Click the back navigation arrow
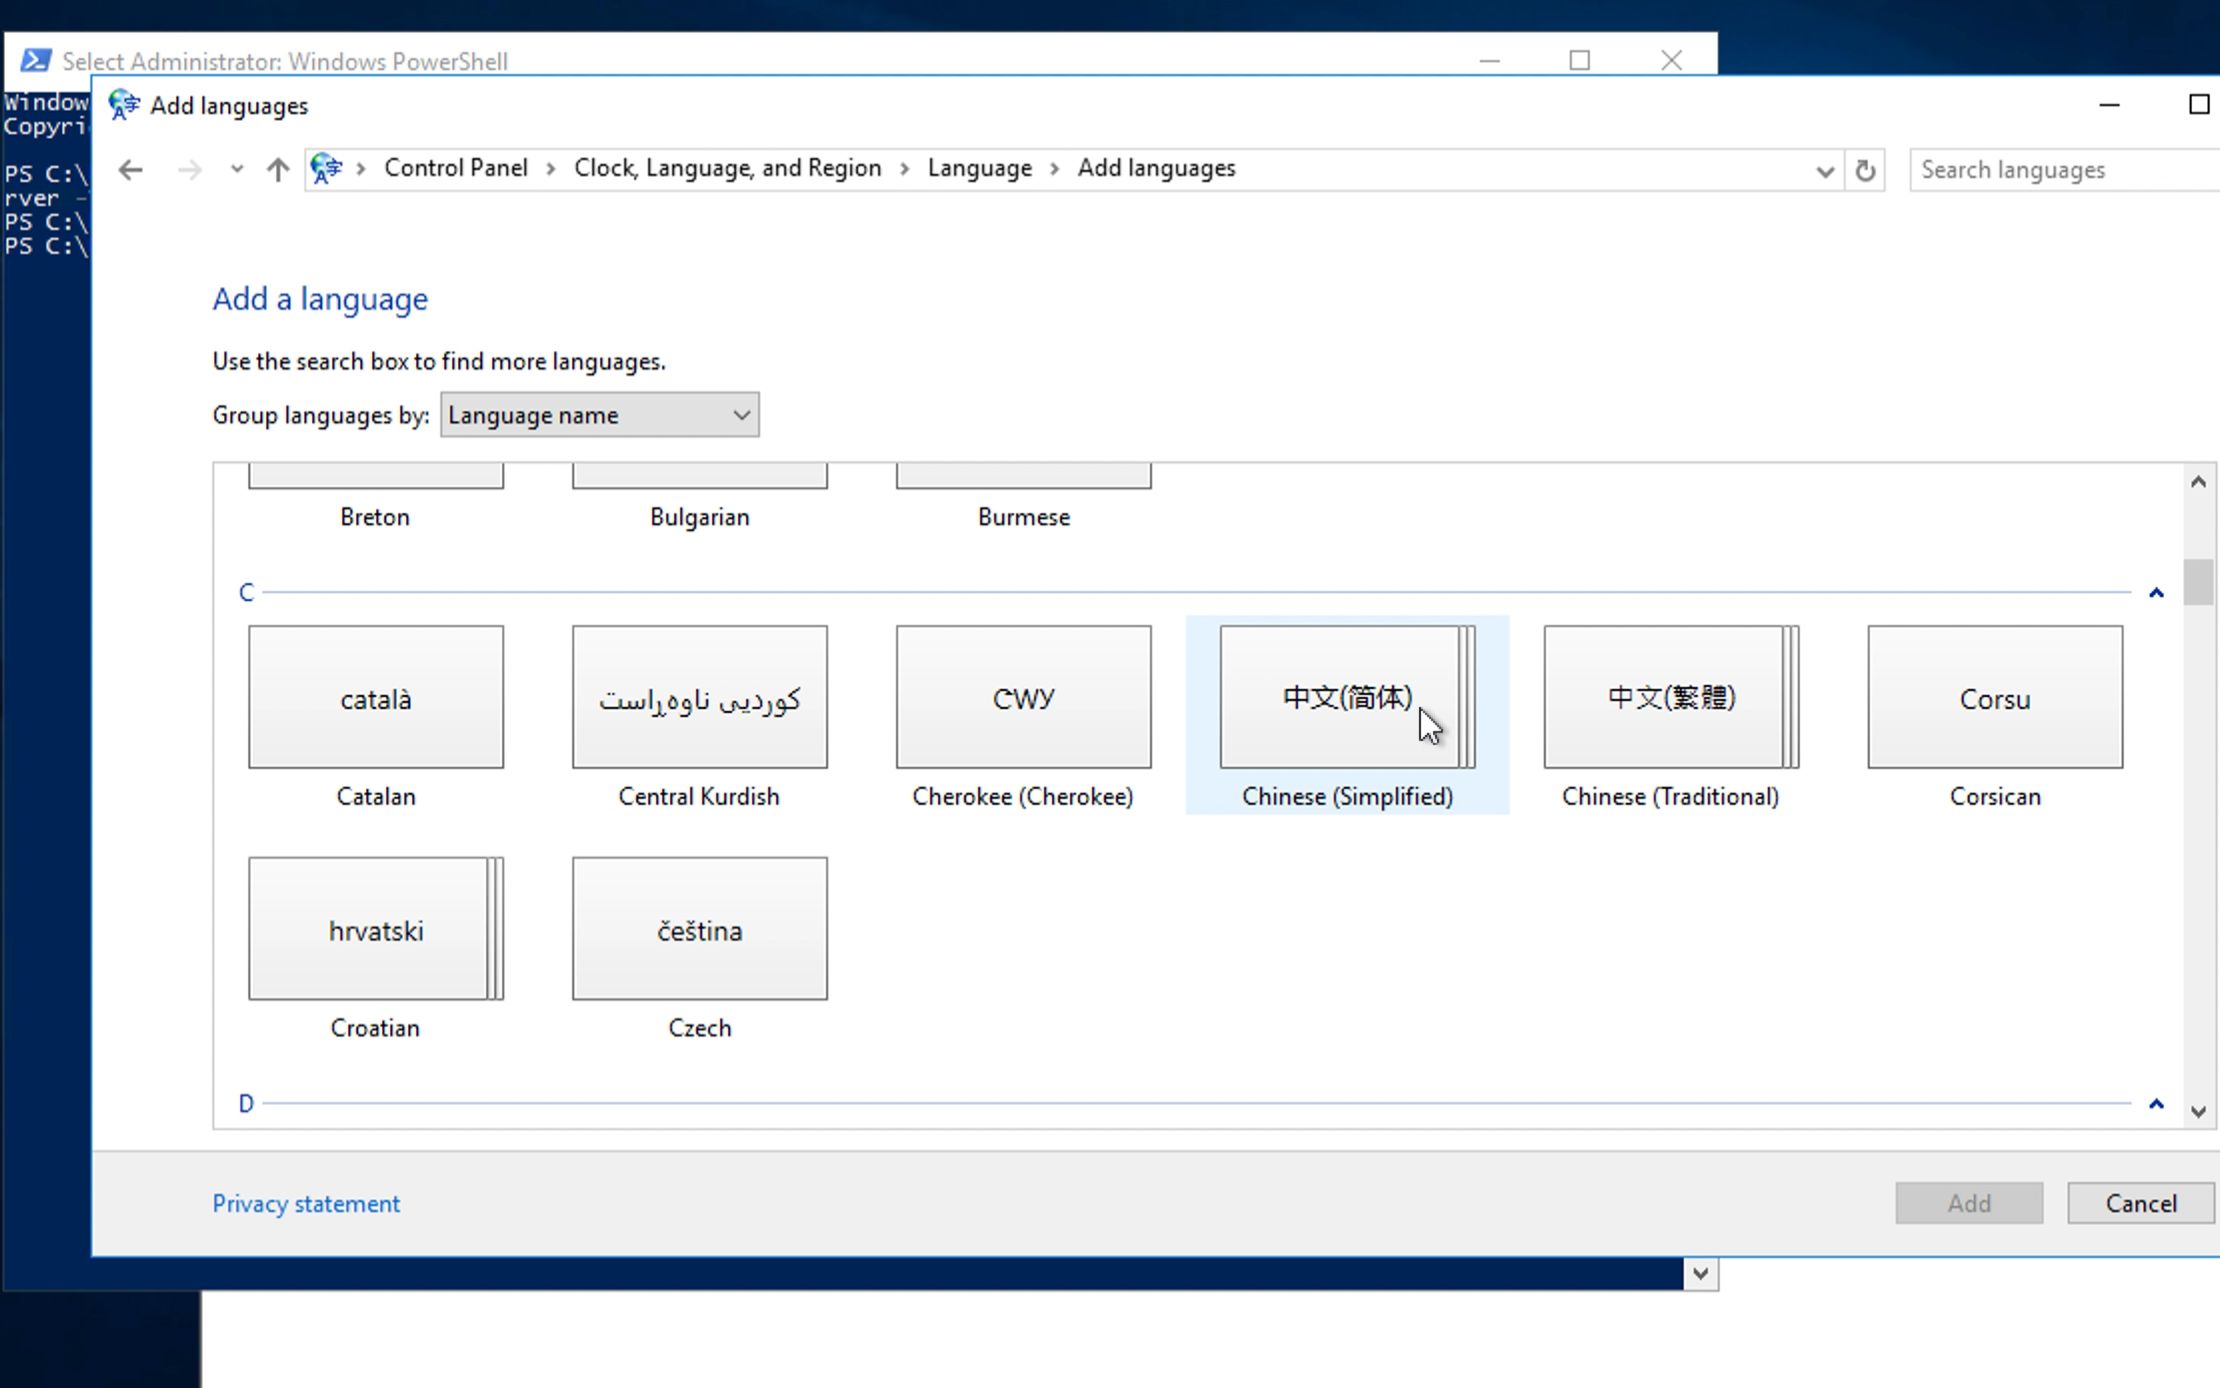 (x=130, y=169)
